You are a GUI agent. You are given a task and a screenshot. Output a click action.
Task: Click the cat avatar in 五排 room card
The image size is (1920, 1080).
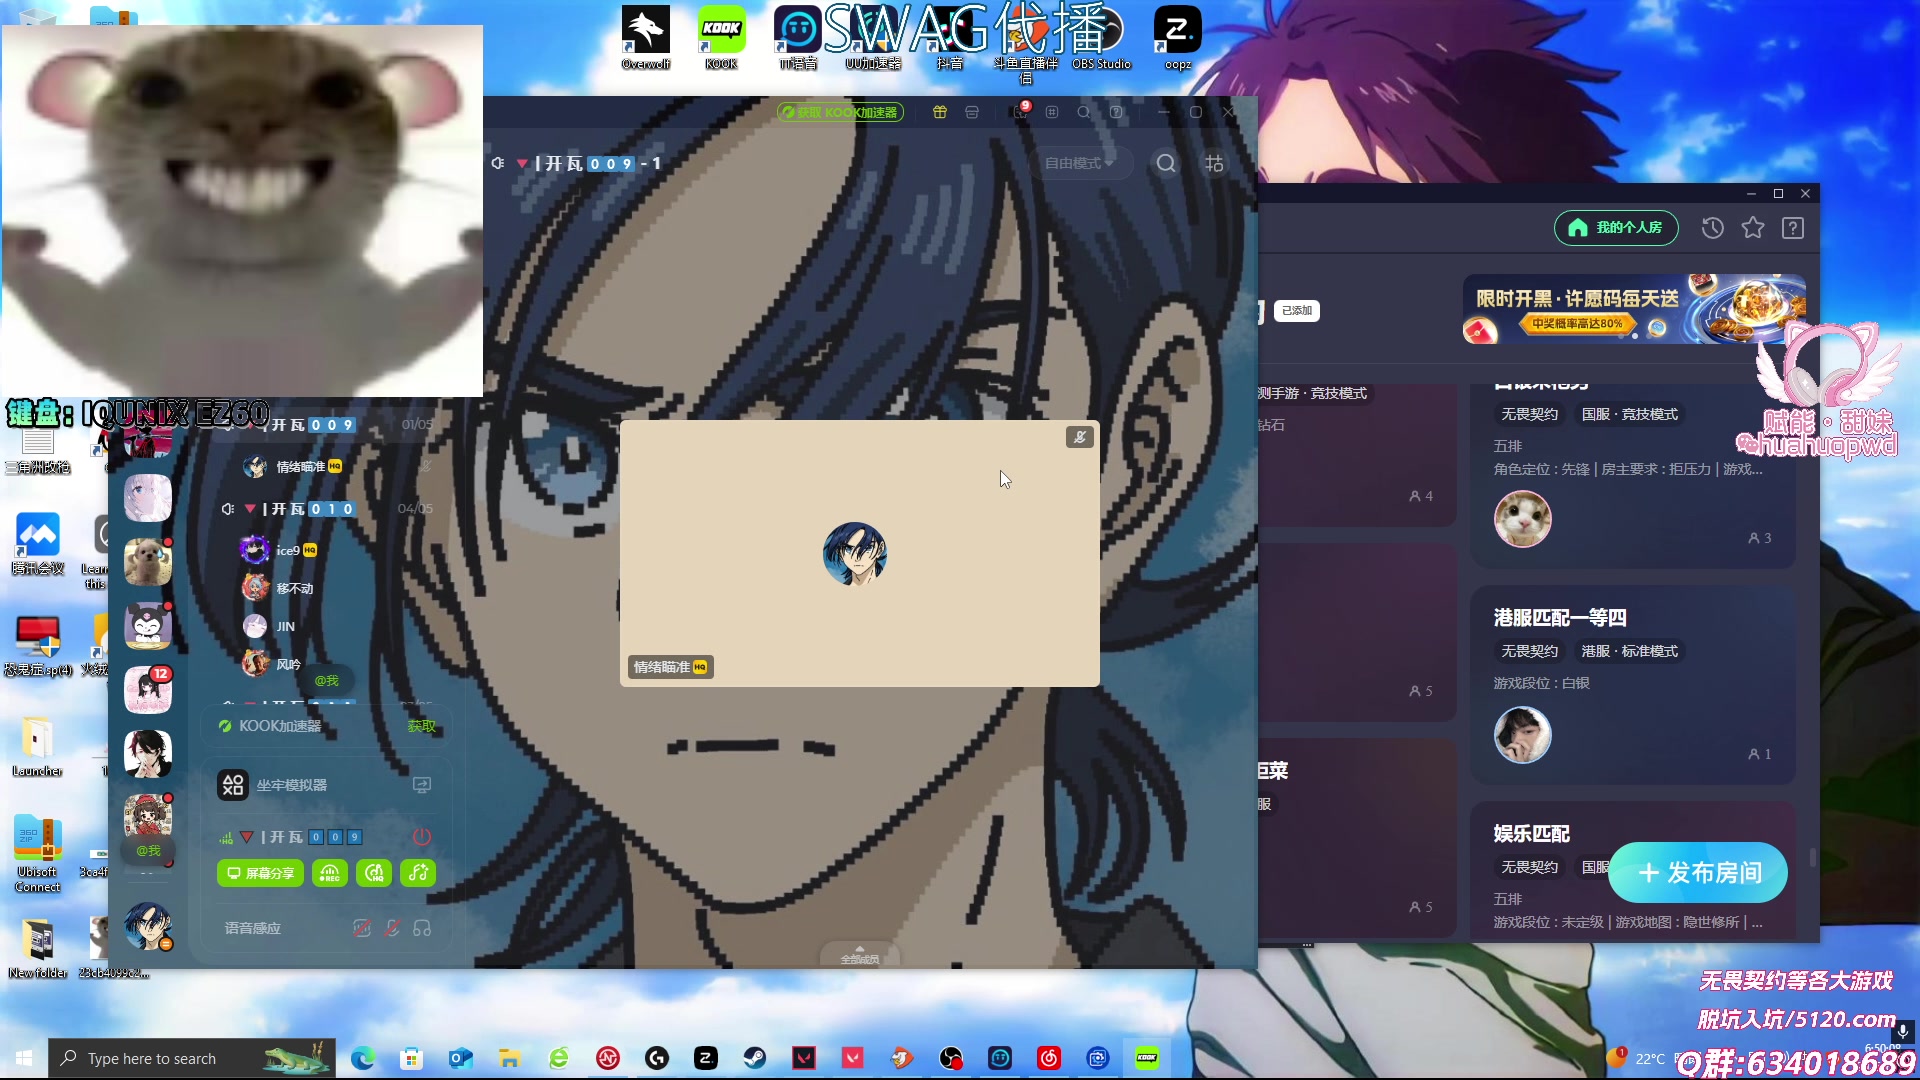[1522, 518]
